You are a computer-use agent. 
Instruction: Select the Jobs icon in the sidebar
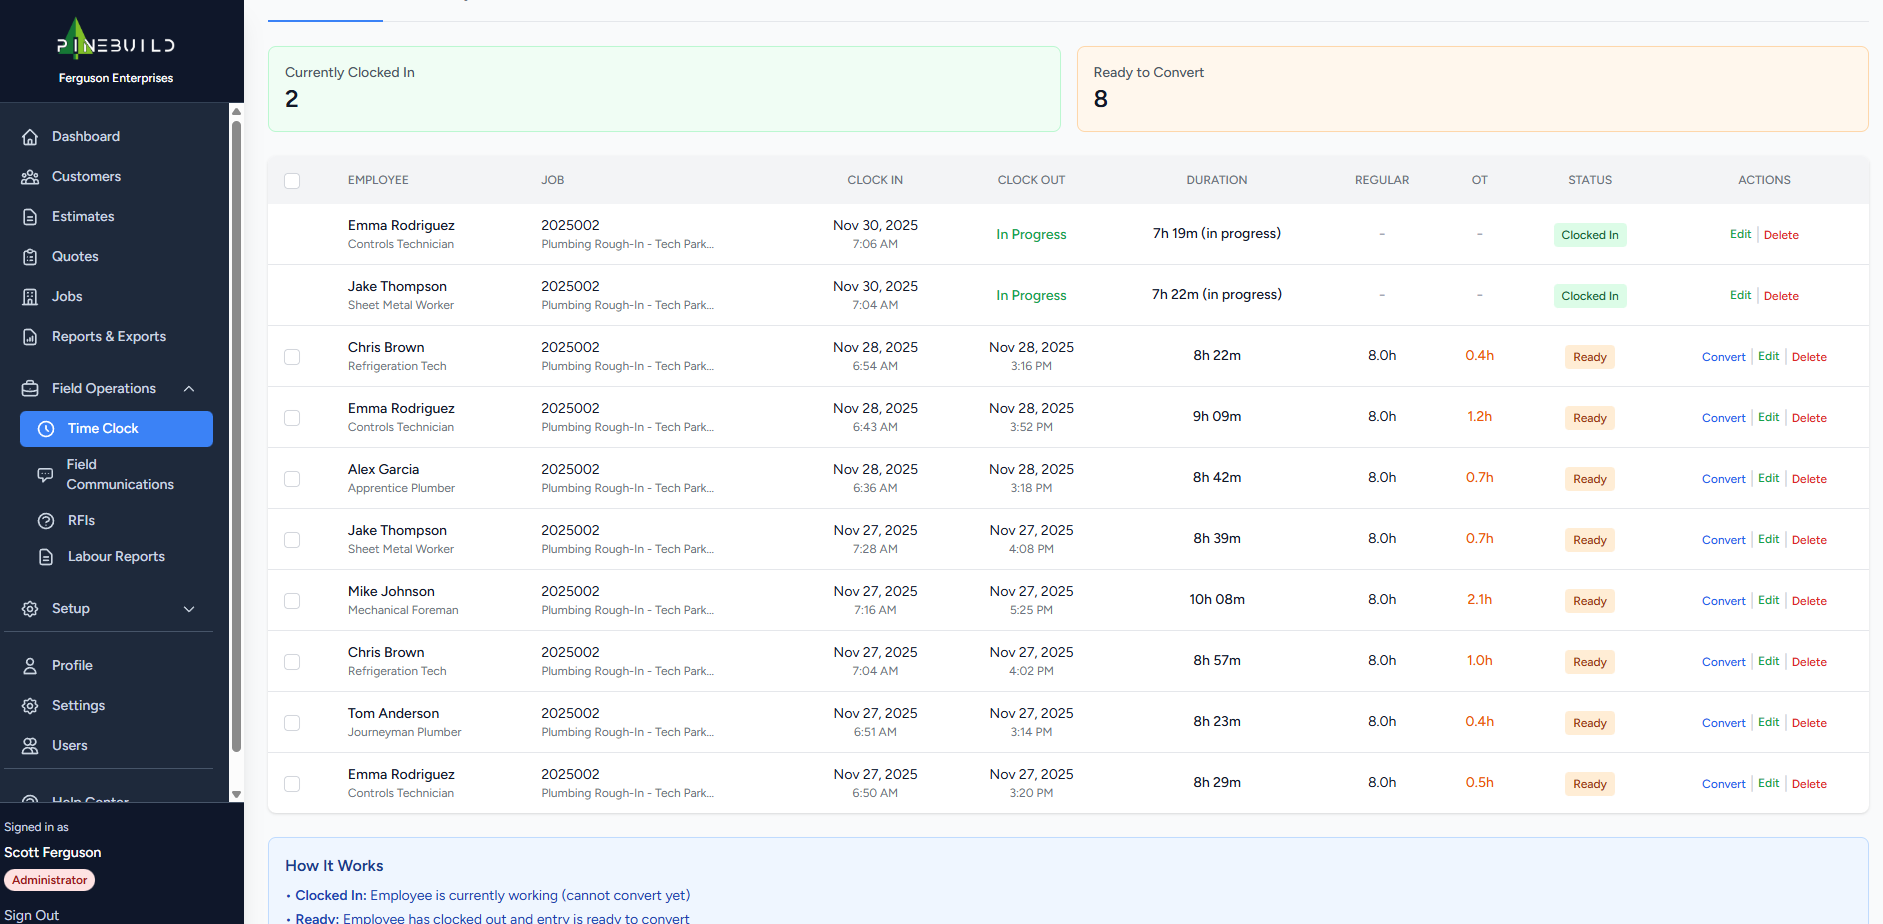[x=30, y=296]
